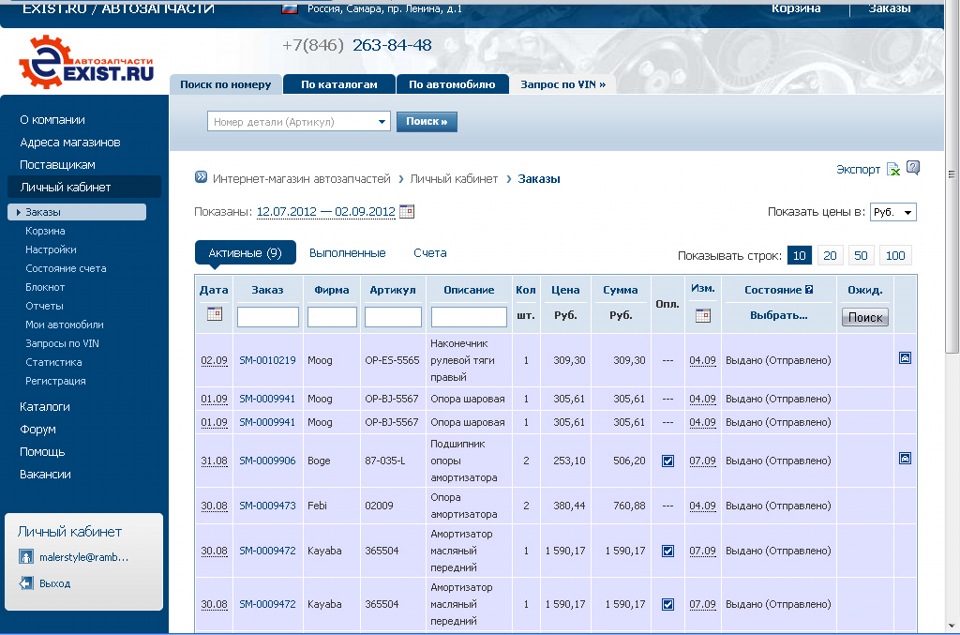Click the 07.09 change date in SM-0009906 row
This screenshot has height=635, width=960.
702,460
